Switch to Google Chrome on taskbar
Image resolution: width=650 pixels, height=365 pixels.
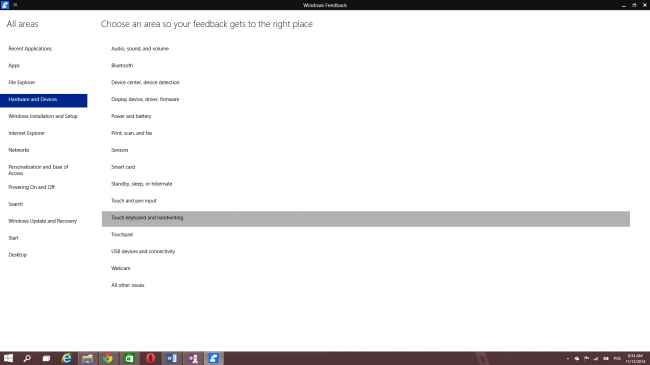(108, 358)
